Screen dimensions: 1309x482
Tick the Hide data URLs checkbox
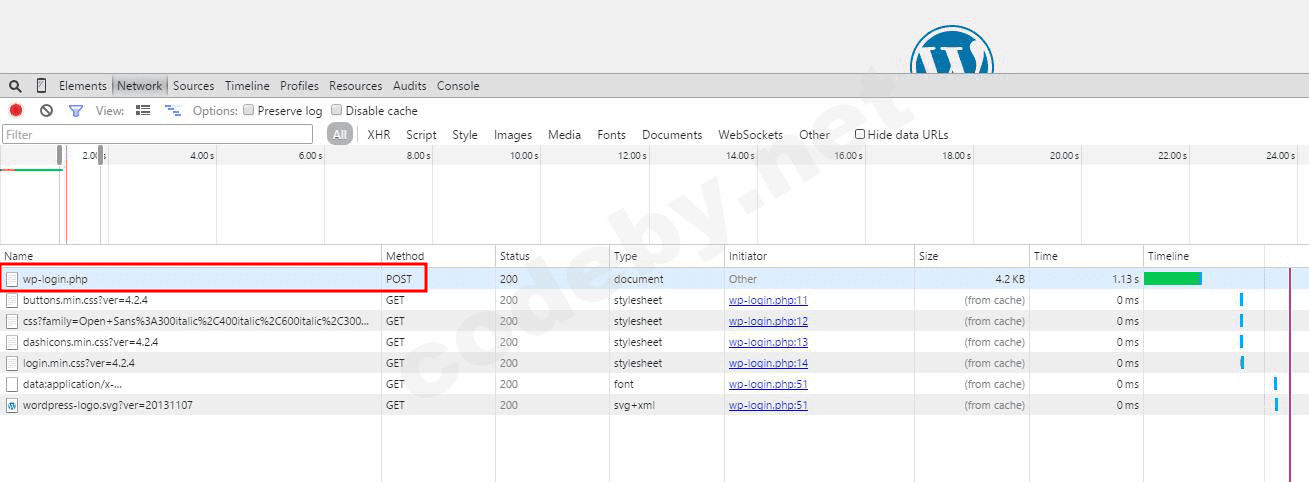[860, 134]
